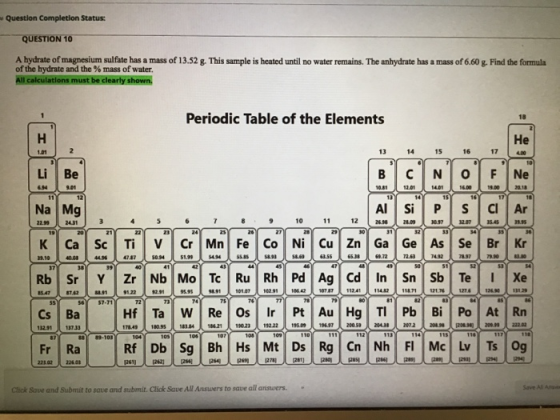
Task: Collapse the Question Completion Status arrow
Action: (2, 18)
